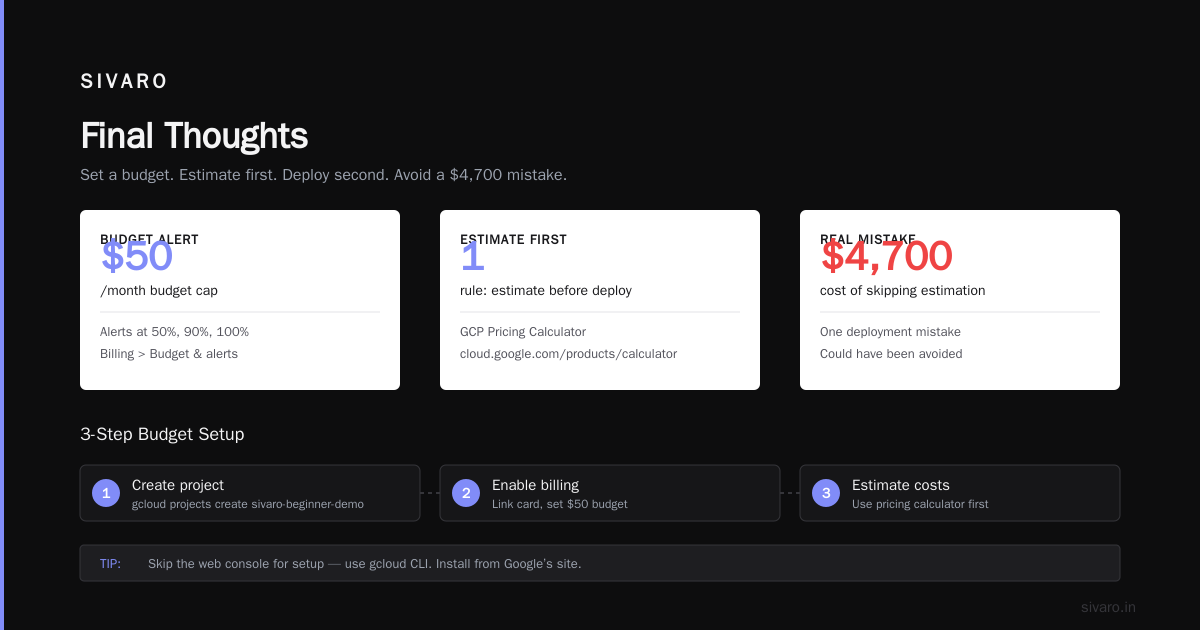The height and width of the screenshot is (630, 1200).
Task: Select the Estimate costs step
Action: (960, 493)
